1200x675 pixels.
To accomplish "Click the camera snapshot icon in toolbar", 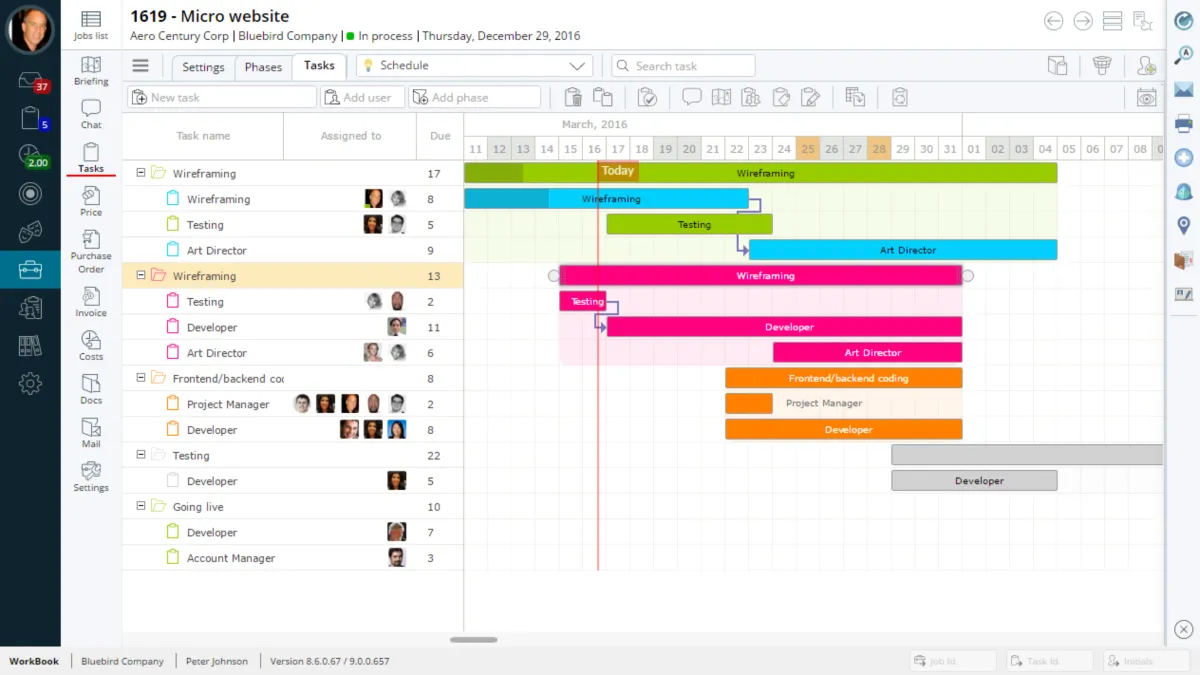I will [1146, 97].
